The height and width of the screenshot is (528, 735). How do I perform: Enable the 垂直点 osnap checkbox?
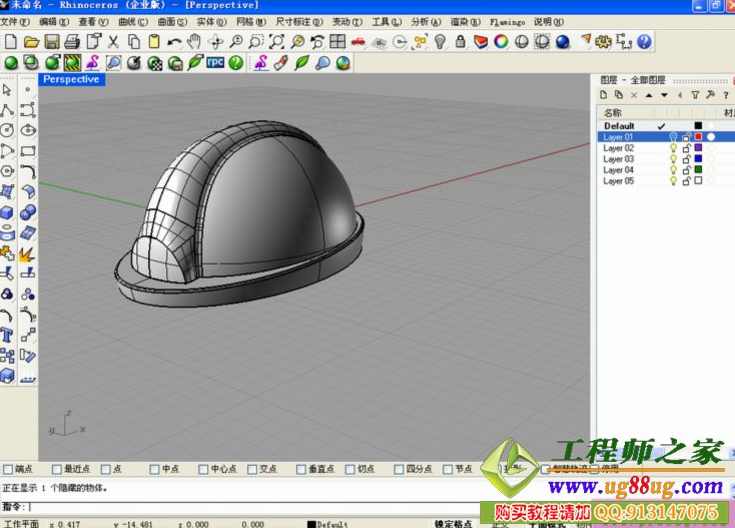point(300,468)
